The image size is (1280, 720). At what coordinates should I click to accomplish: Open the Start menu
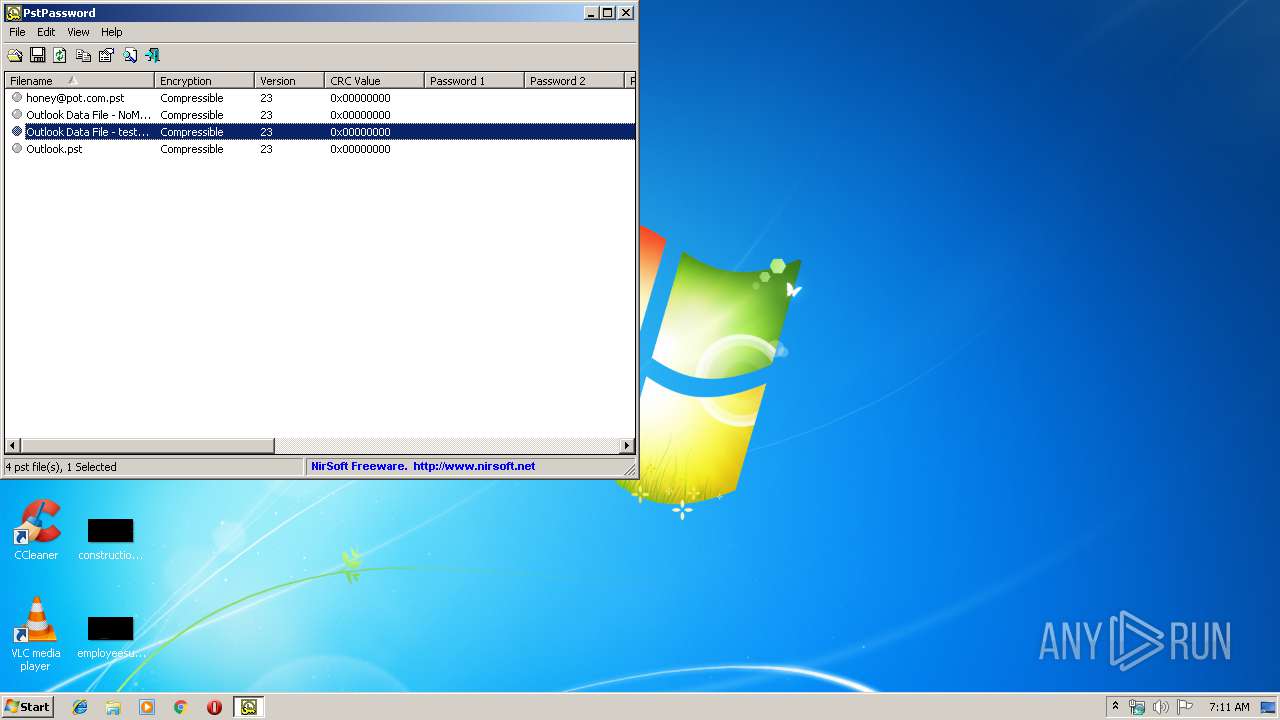(x=27, y=707)
